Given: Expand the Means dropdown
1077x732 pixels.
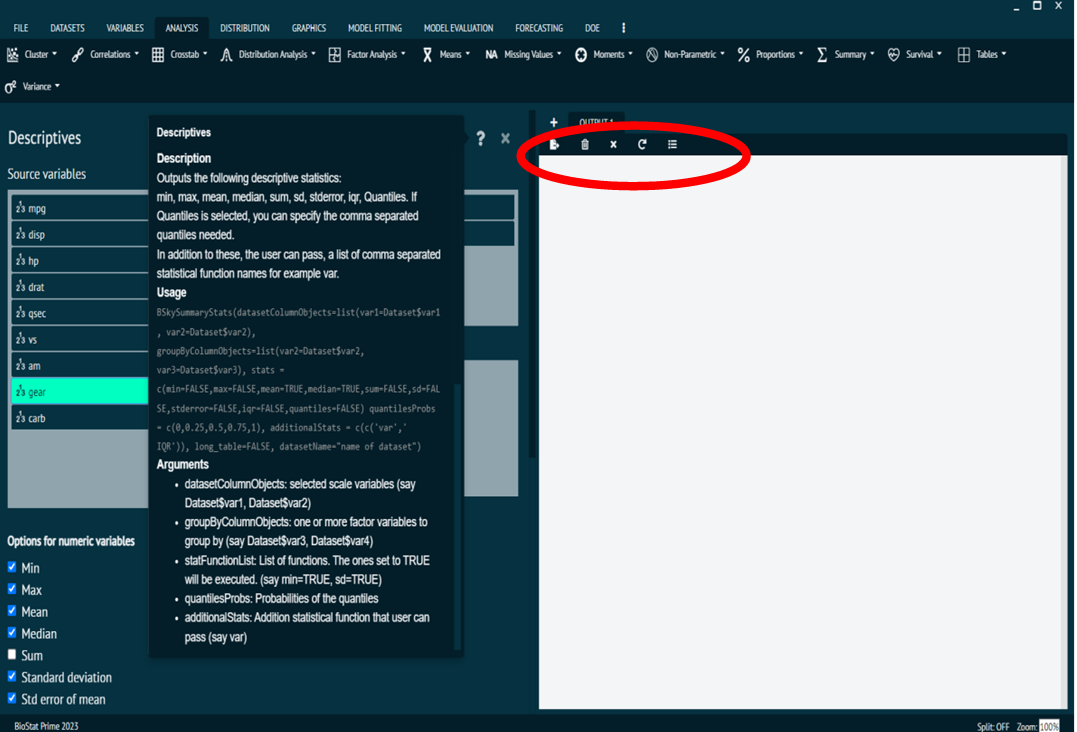Looking at the screenshot, I should coord(467,54).
